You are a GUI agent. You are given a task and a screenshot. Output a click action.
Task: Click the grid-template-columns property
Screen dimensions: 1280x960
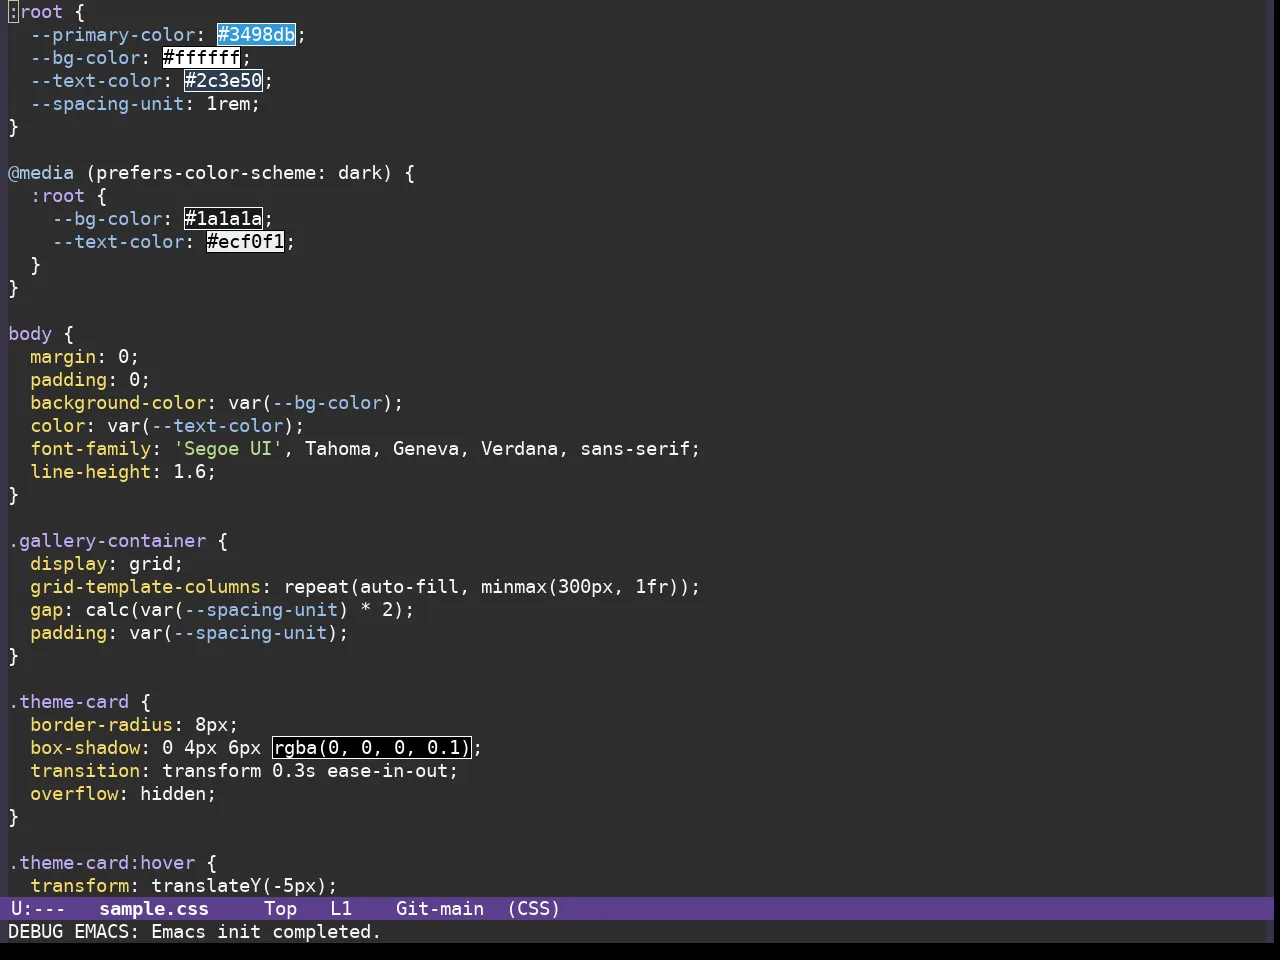145,587
